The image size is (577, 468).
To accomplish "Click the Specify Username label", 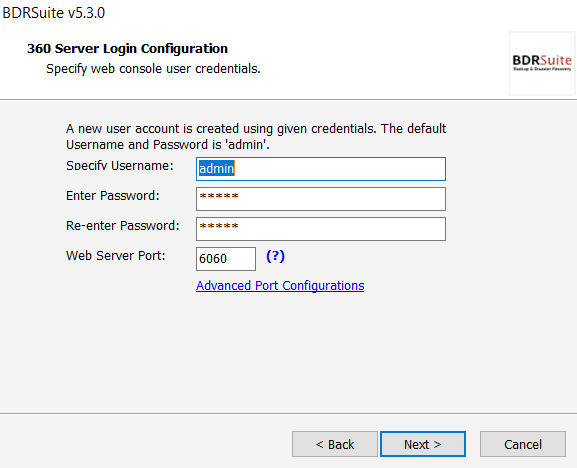I will pyautogui.click(x=120, y=166).
